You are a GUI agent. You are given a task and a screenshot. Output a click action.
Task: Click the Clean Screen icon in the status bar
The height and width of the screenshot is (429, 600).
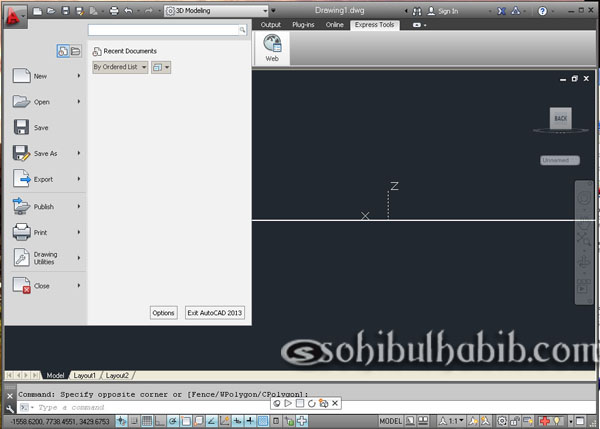[580, 421]
